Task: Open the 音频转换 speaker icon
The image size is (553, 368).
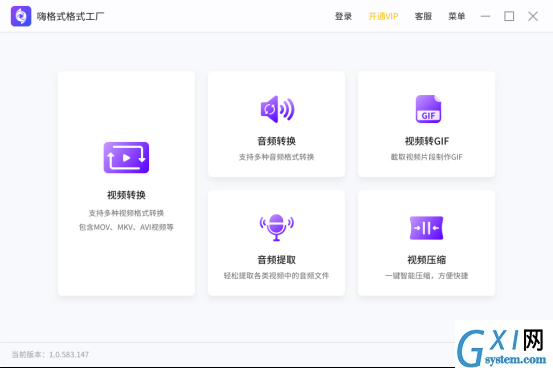Action: click(x=277, y=109)
